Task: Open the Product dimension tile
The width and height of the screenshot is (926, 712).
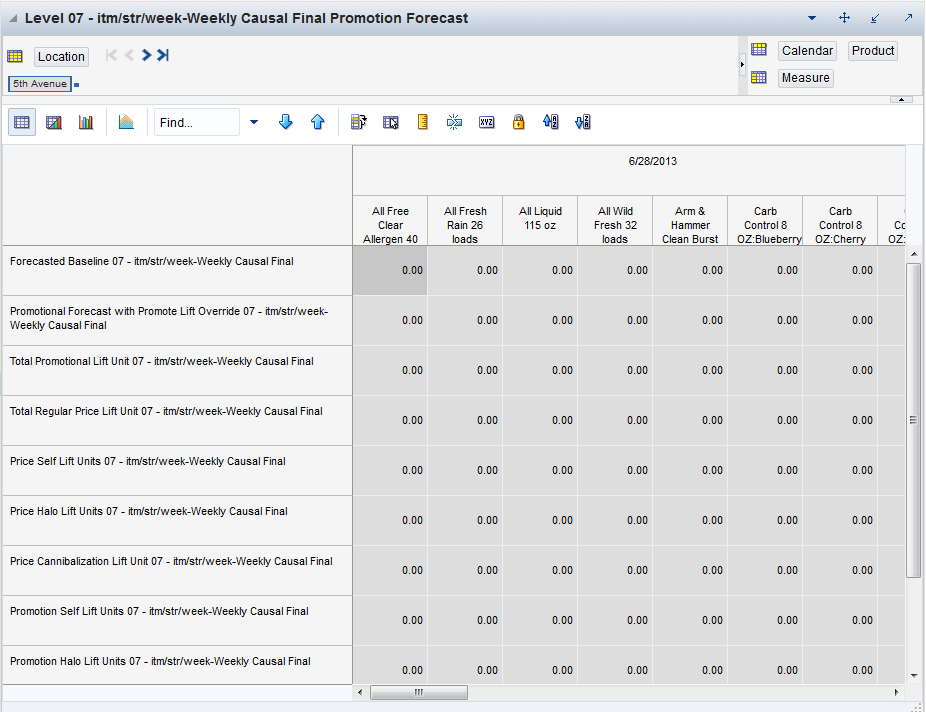Action: 872,51
